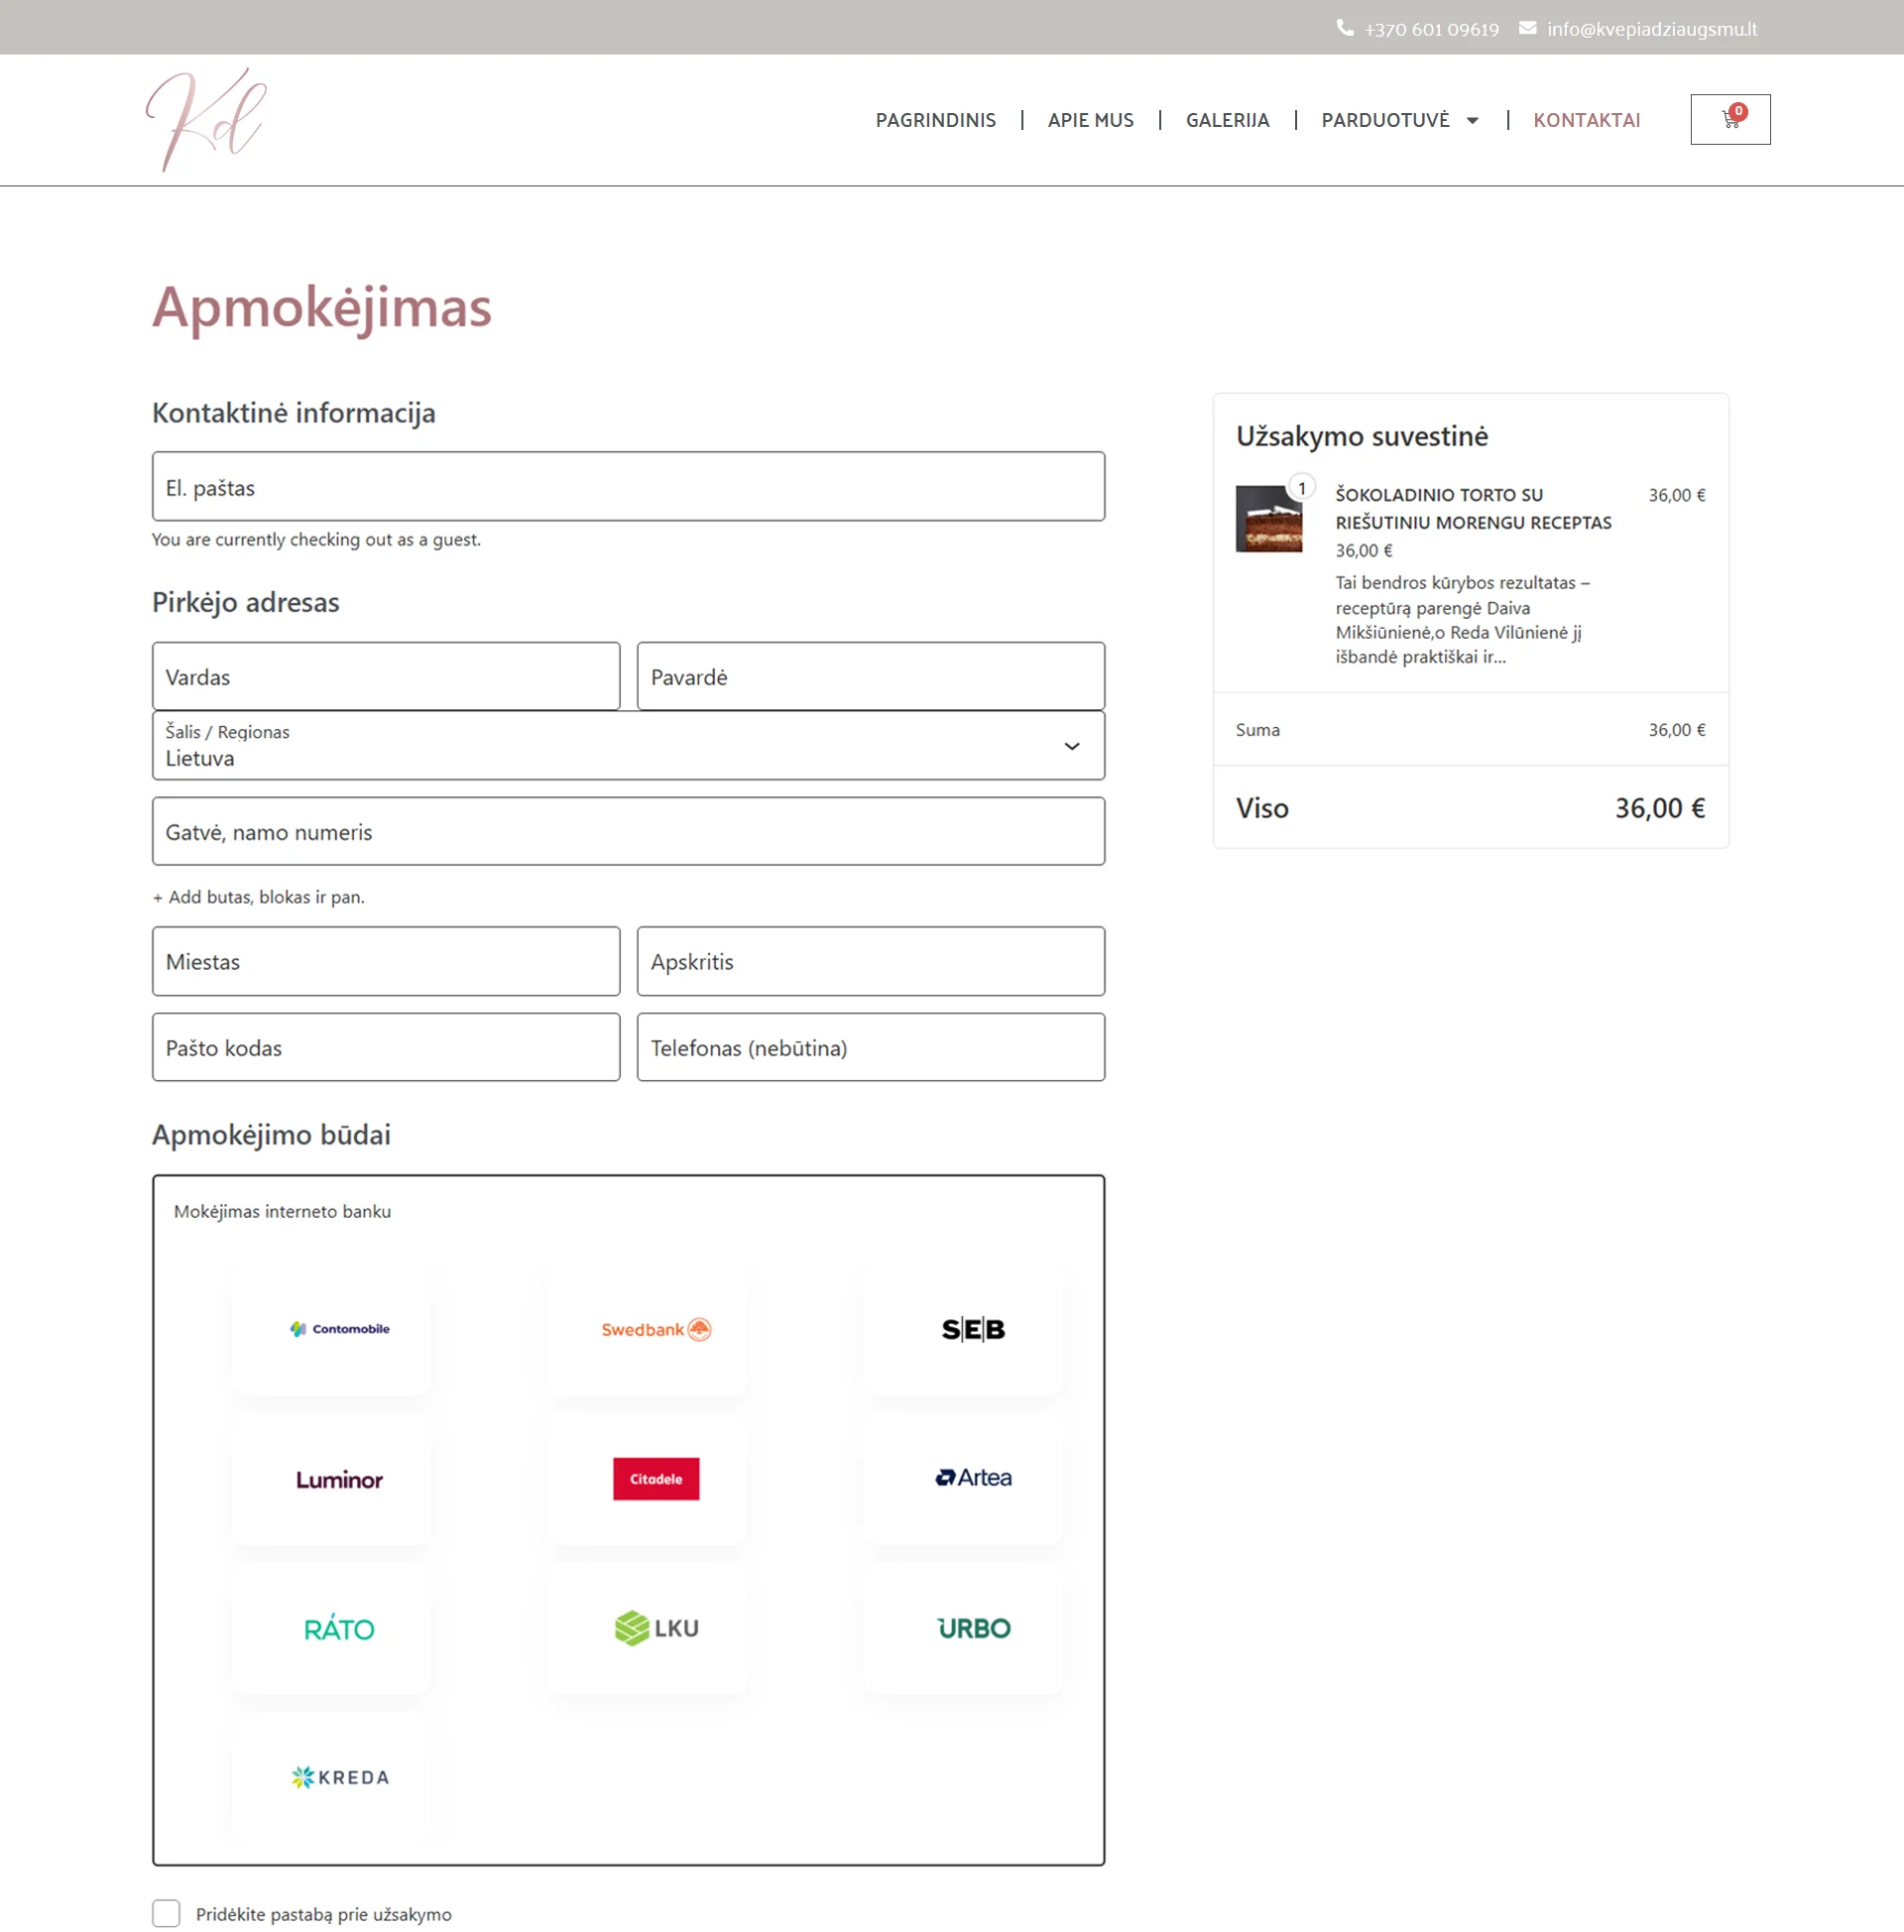Image resolution: width=1904 pixels, height=1932 pixels.
Task: Expand the PARDUOTUVĖ menu arrow
Action: (1472, 120)
